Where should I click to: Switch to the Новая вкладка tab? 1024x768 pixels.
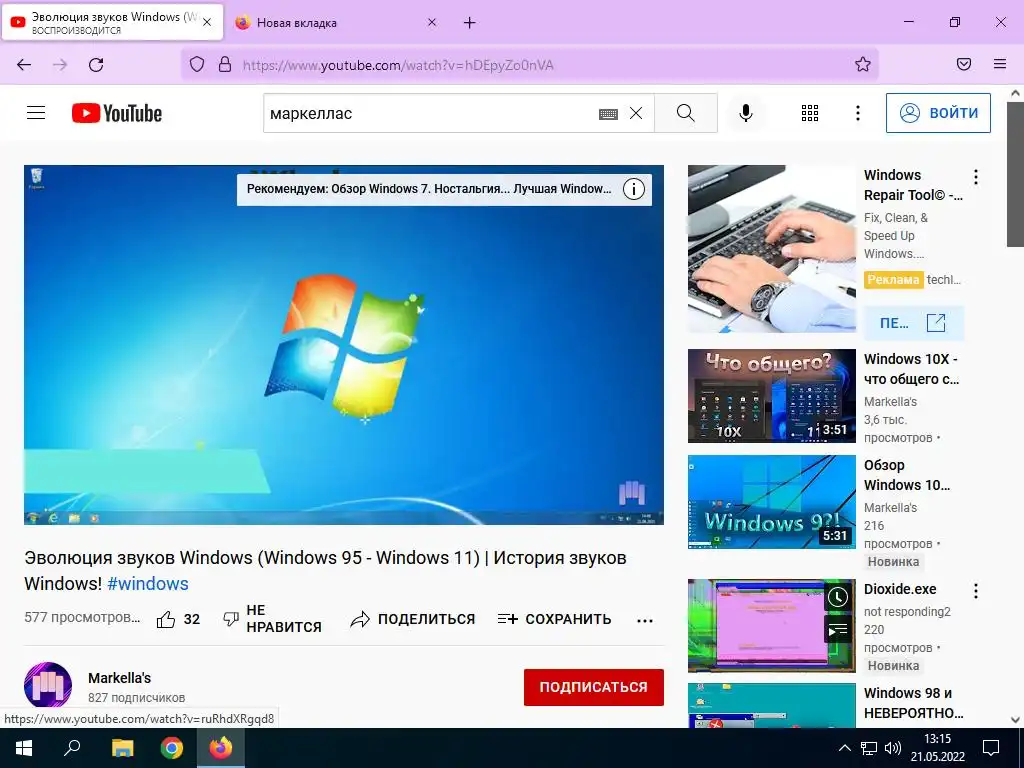pos(335,23)
